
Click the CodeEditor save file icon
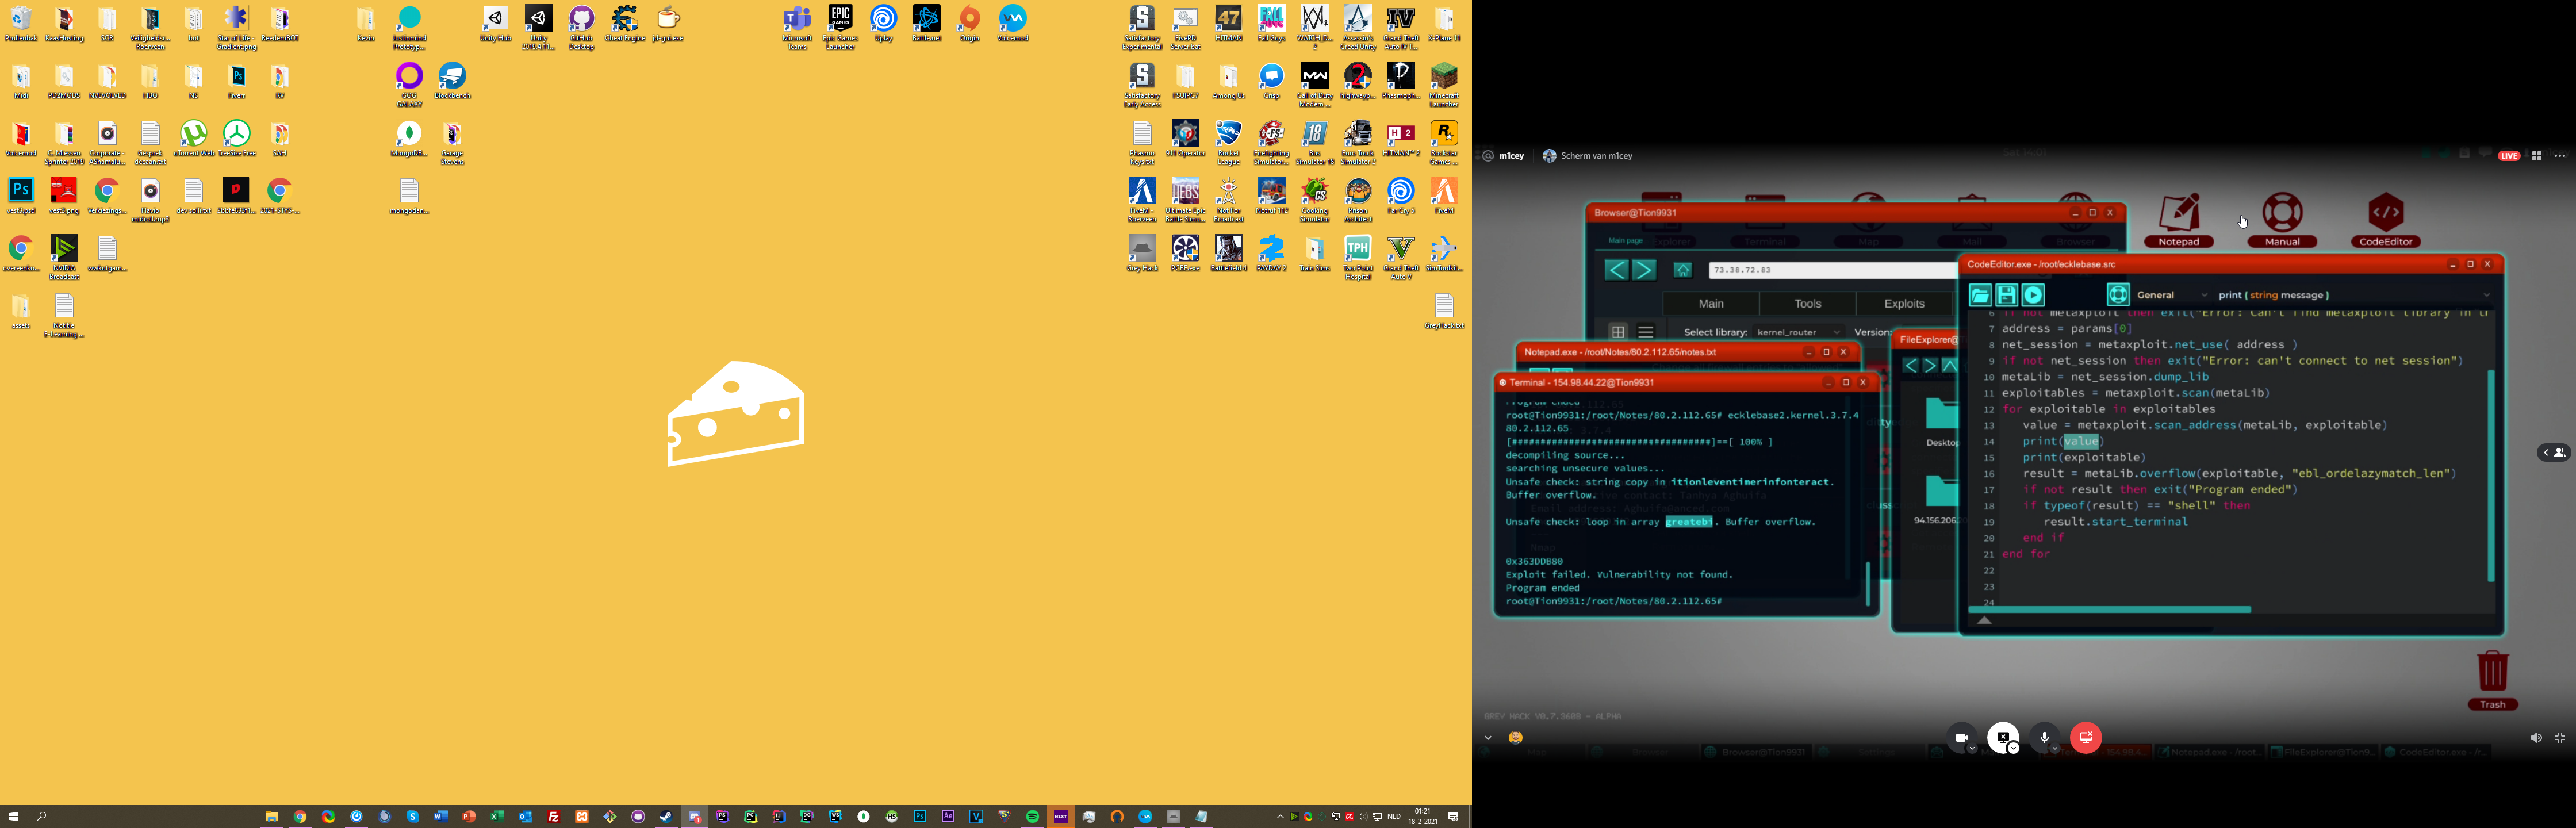click(2006, 295)
